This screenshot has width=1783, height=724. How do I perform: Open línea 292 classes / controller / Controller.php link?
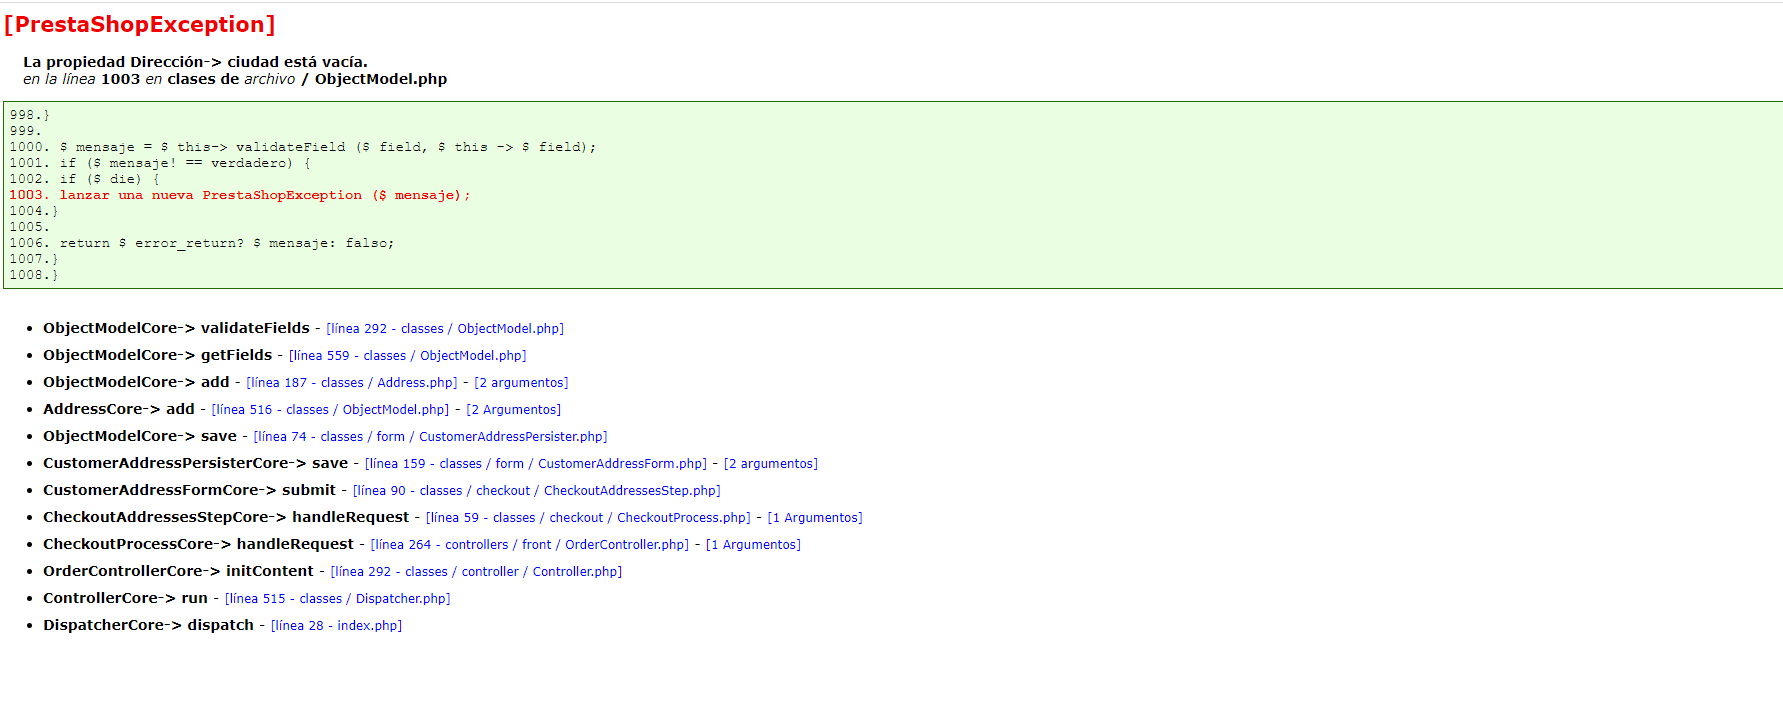click(476, 572)
